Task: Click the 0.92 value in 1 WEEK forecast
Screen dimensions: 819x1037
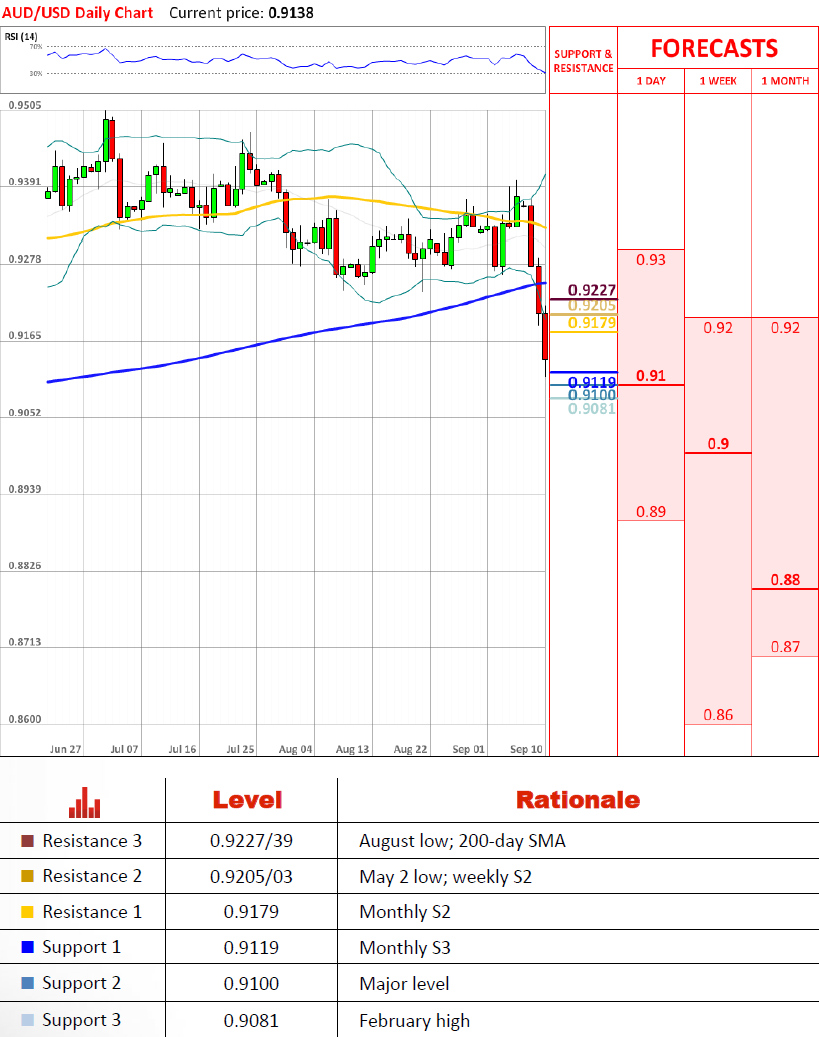Action: tap(718, 328)
